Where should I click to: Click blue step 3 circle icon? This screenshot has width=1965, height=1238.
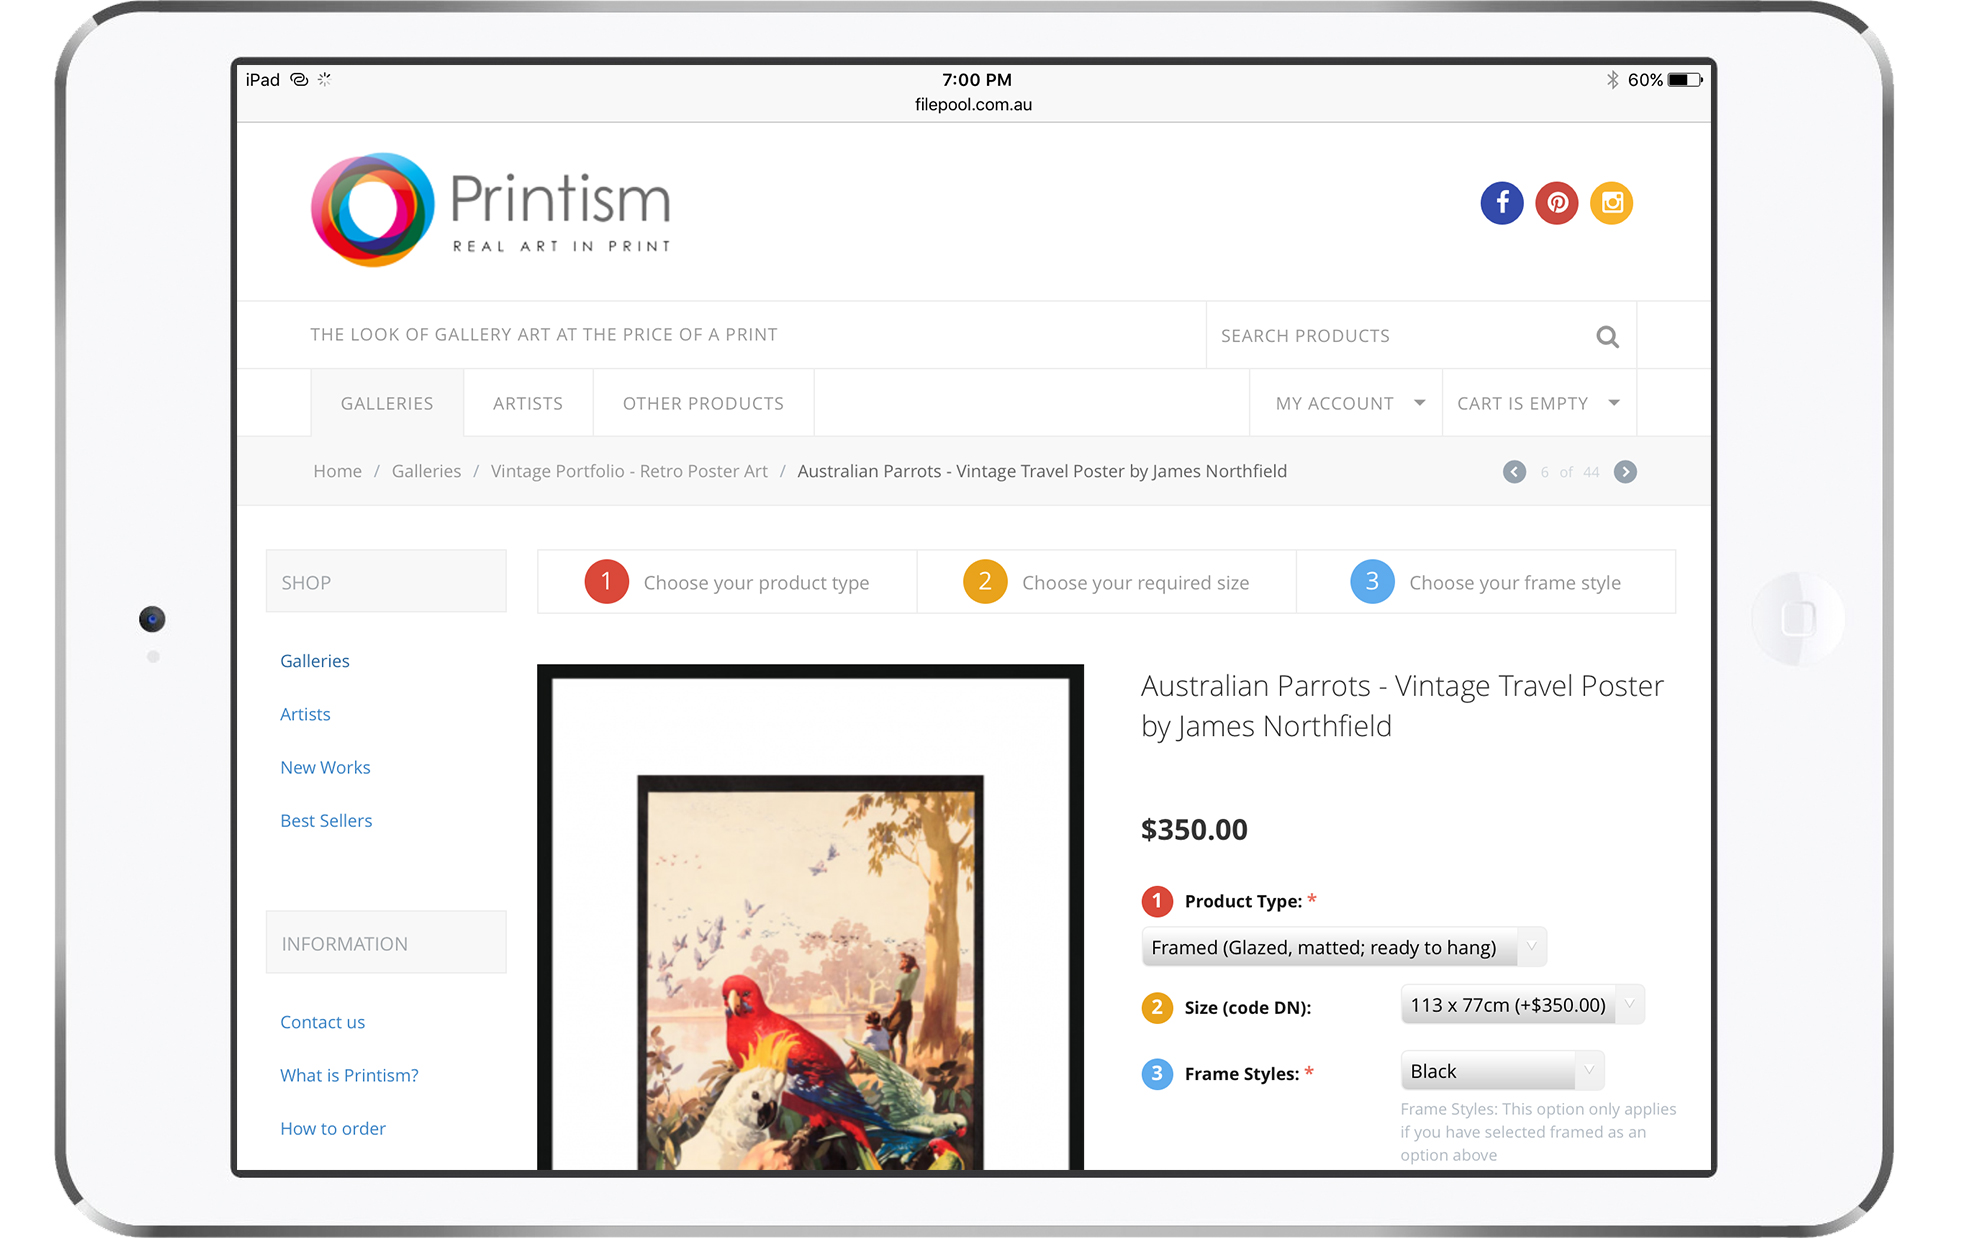1372,582
